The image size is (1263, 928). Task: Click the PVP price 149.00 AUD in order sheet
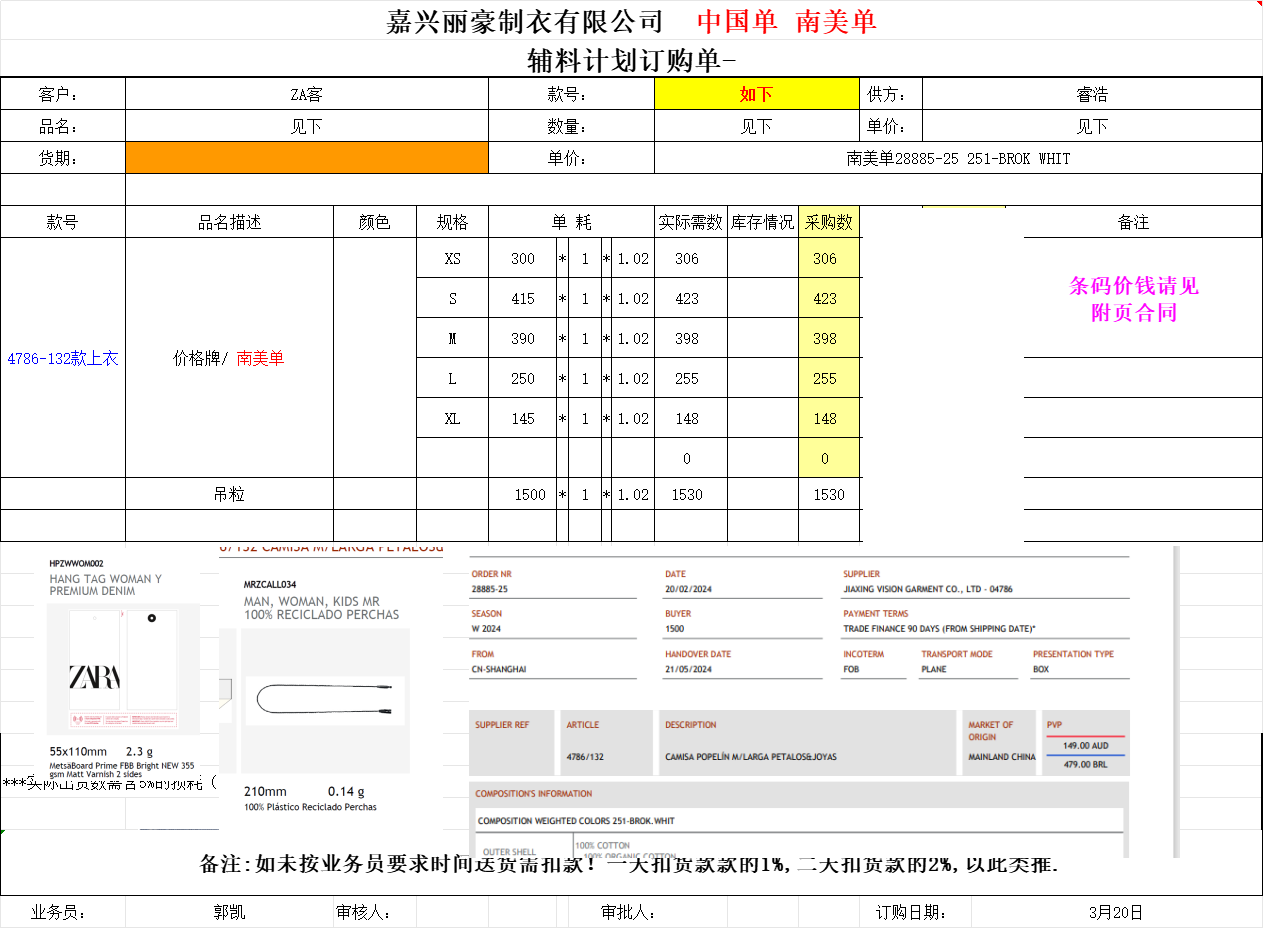tap(1086, 745)
